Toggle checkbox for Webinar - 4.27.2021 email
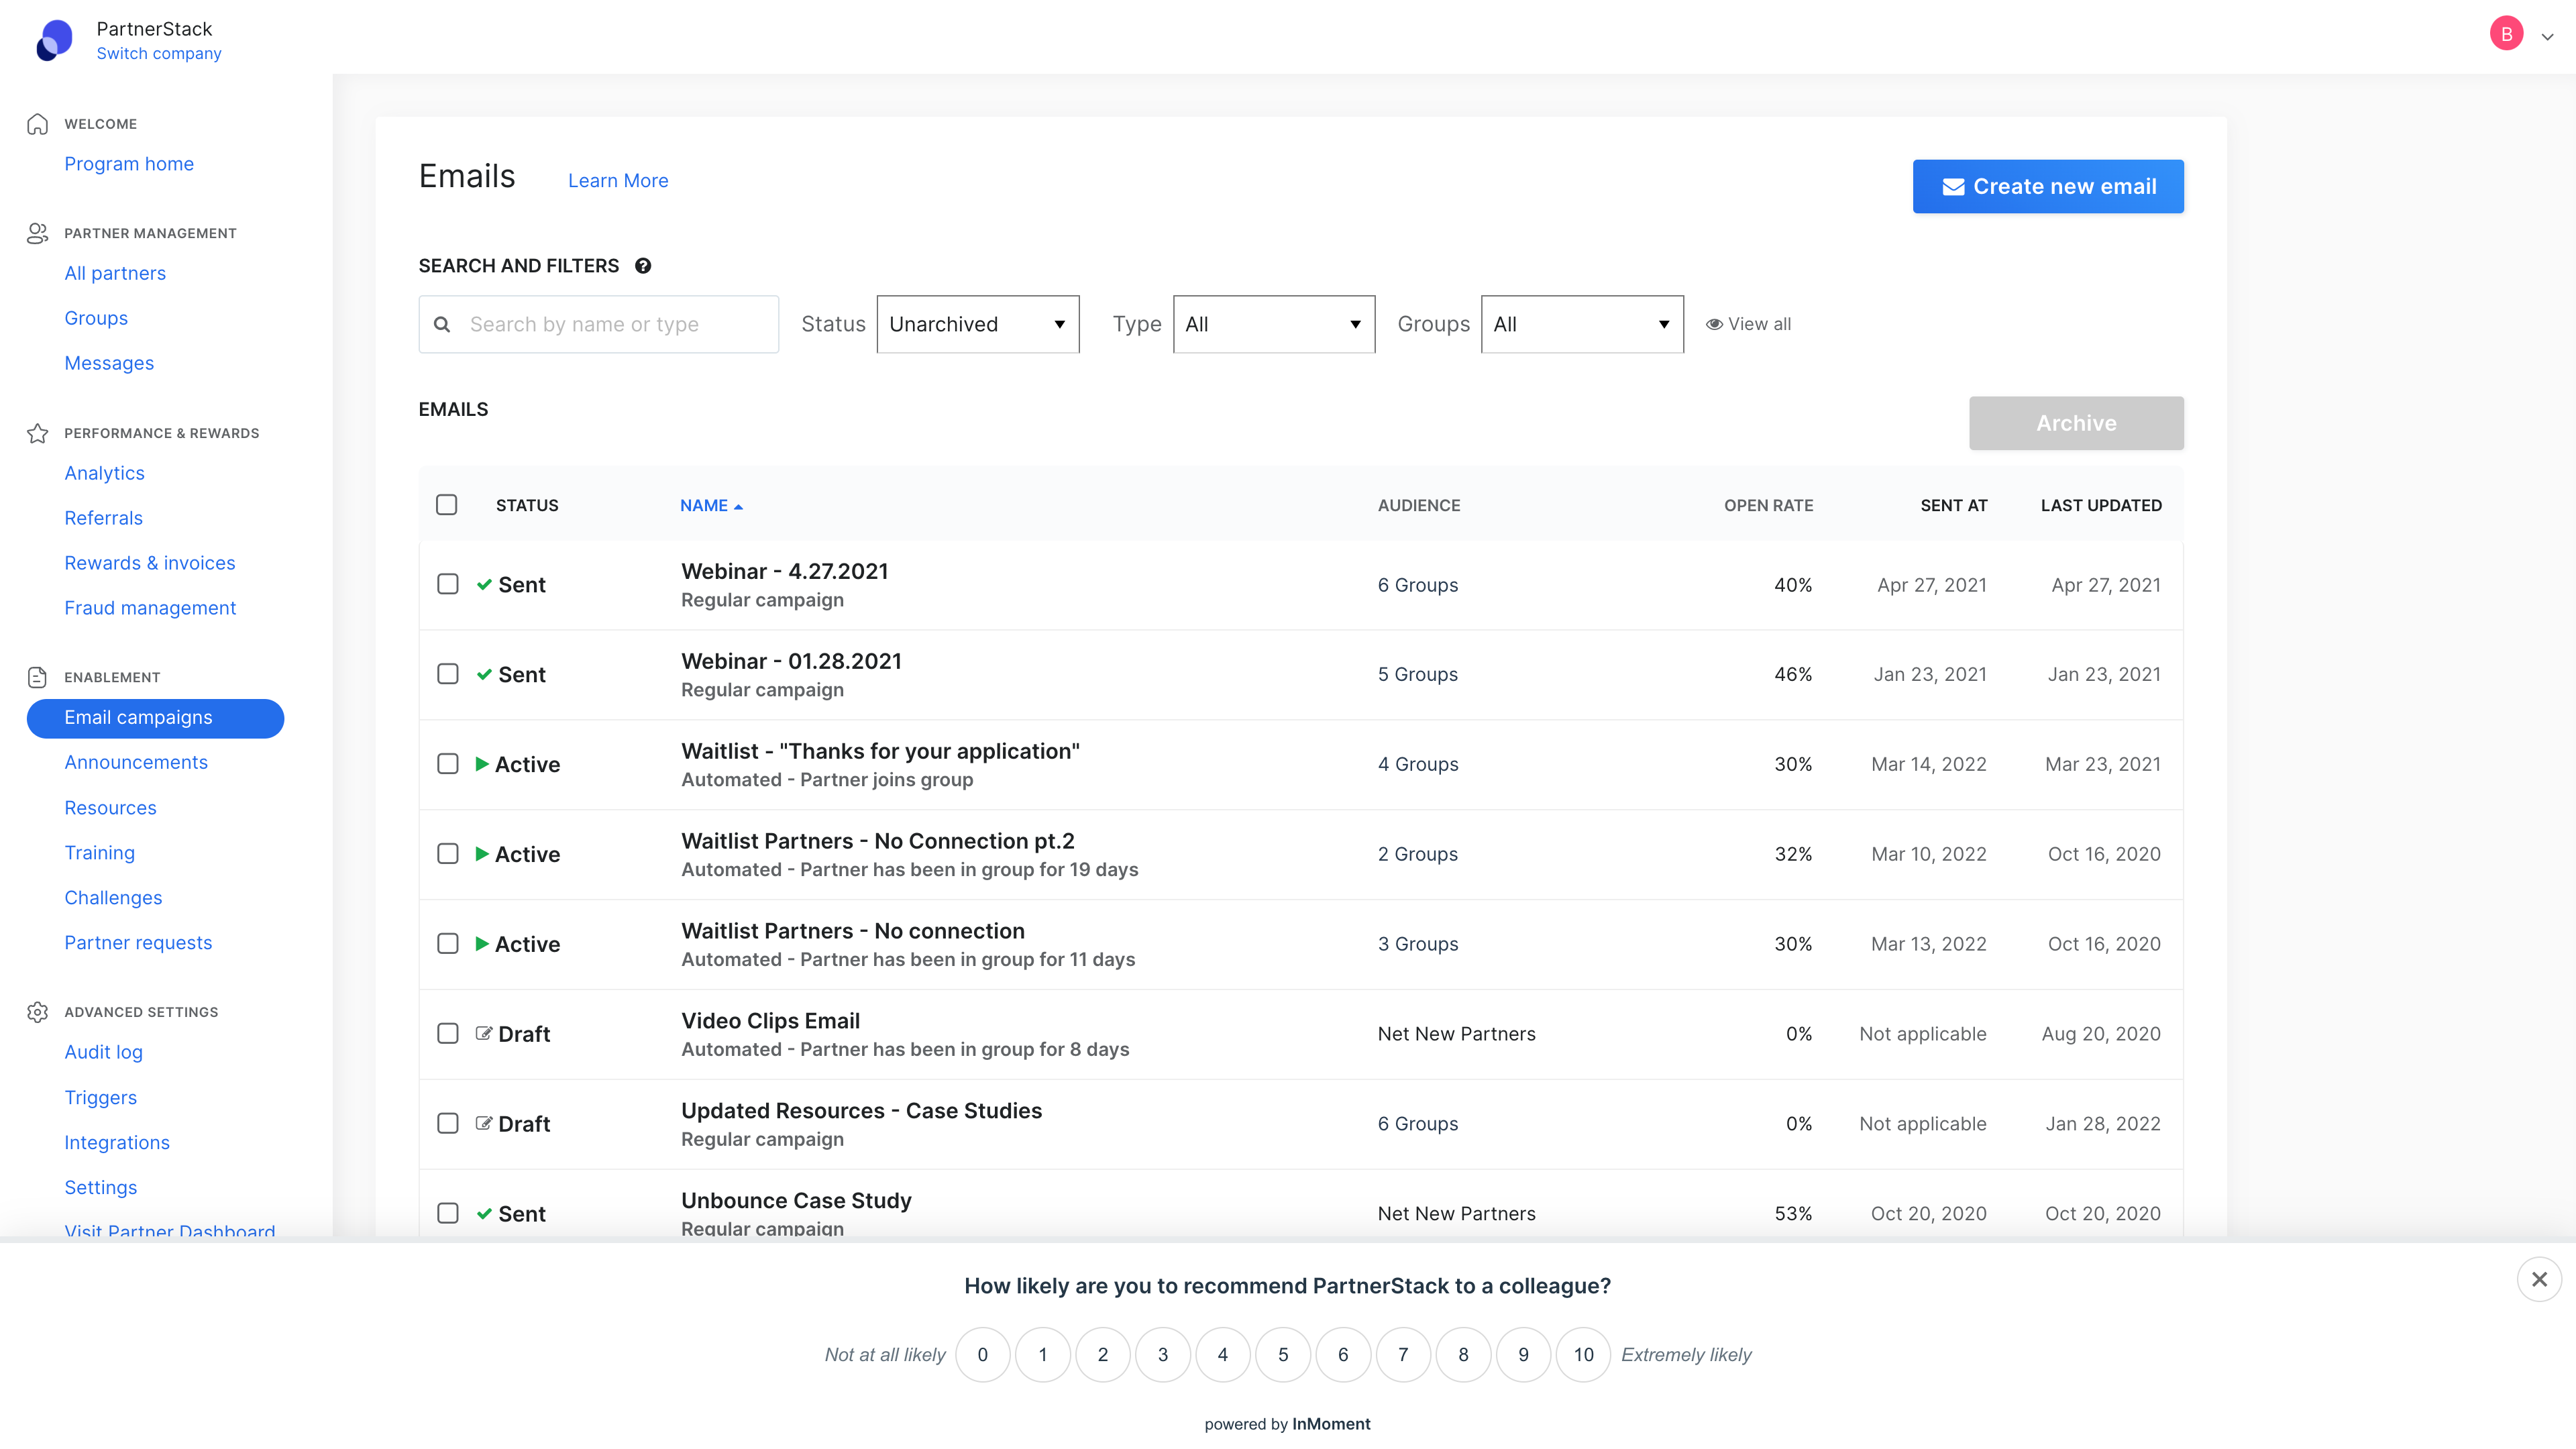 447,584
